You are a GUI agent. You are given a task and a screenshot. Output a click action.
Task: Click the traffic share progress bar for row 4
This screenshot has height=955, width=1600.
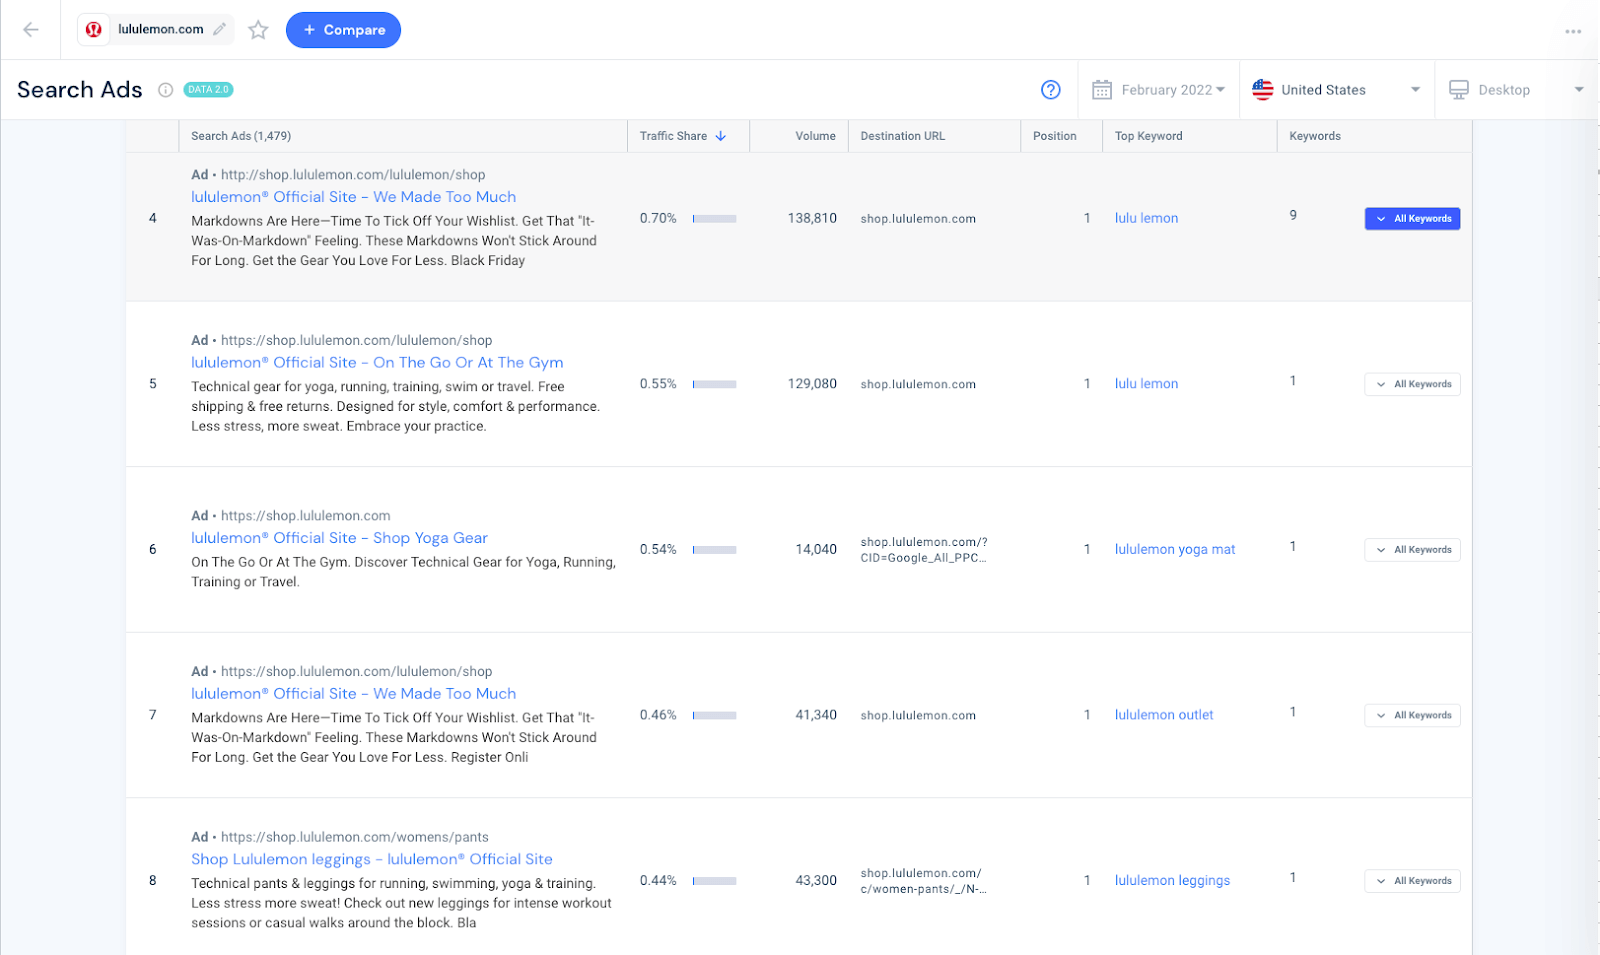tap(714, 218)
